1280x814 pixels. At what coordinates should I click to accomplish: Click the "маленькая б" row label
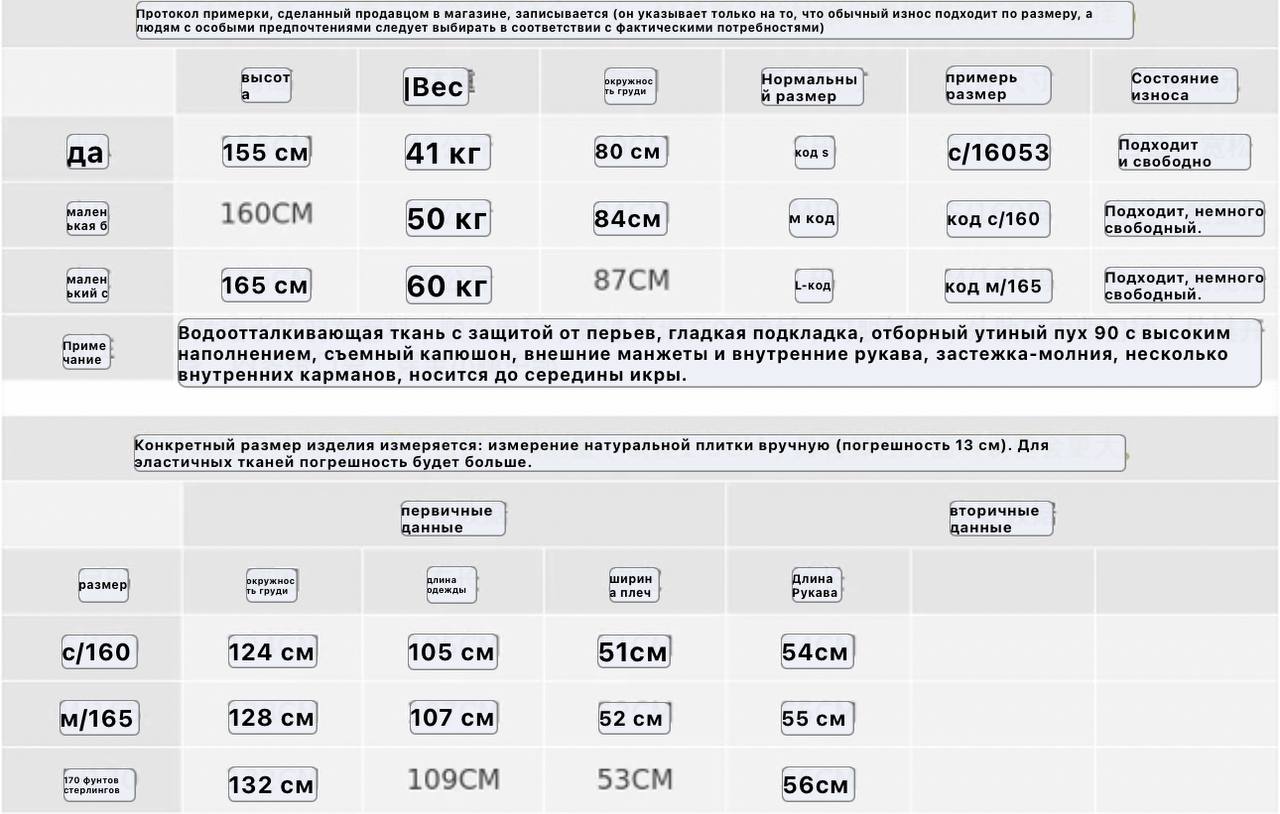pos(87,219)
